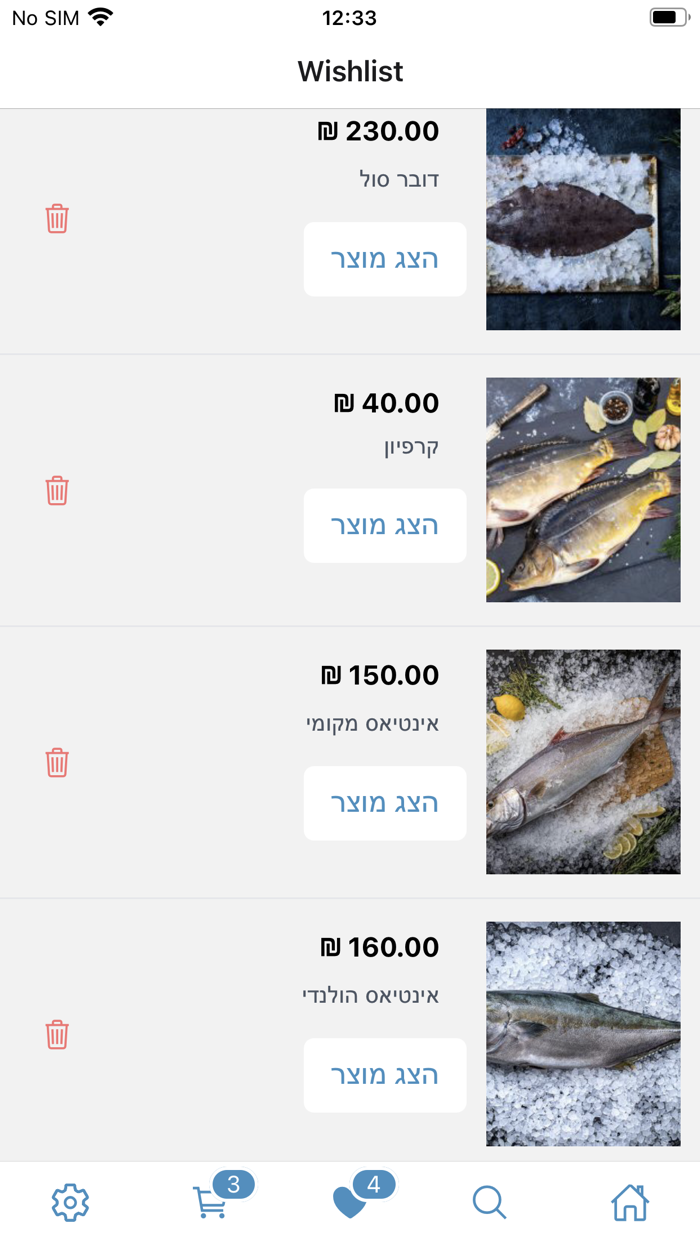Viewport: 700px width, 1244px height.
Task: Open the shopping cart icon
Action: pos(208,1202)
